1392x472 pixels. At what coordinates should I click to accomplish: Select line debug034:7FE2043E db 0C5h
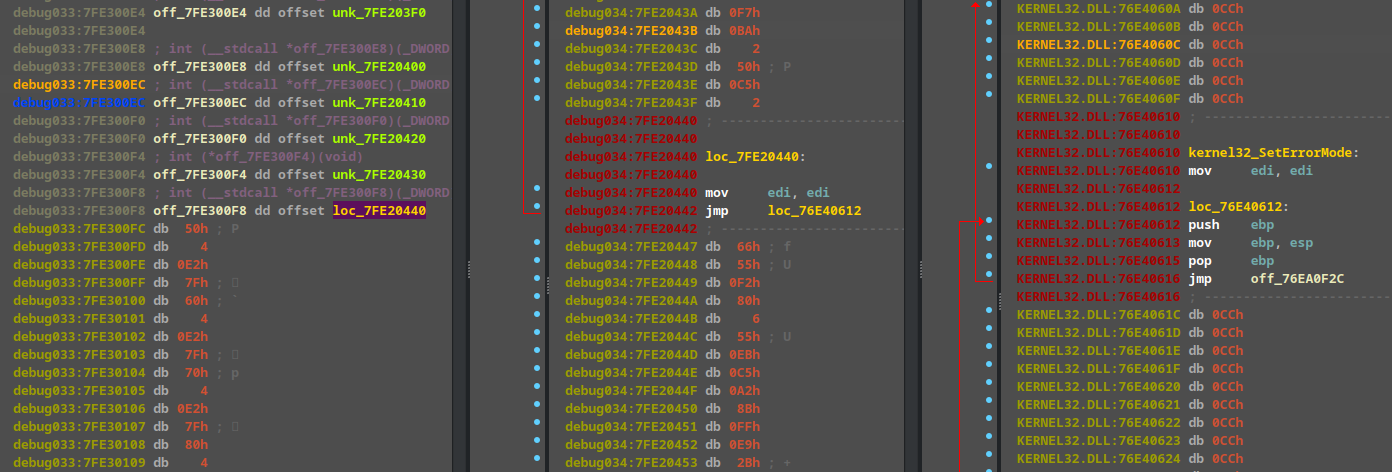663,85
